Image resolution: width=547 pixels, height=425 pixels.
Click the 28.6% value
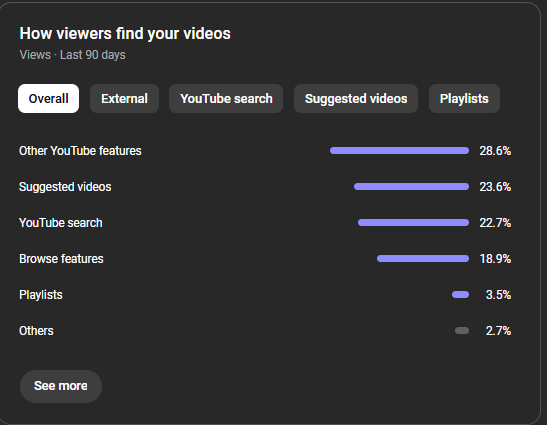click(495, 151)
